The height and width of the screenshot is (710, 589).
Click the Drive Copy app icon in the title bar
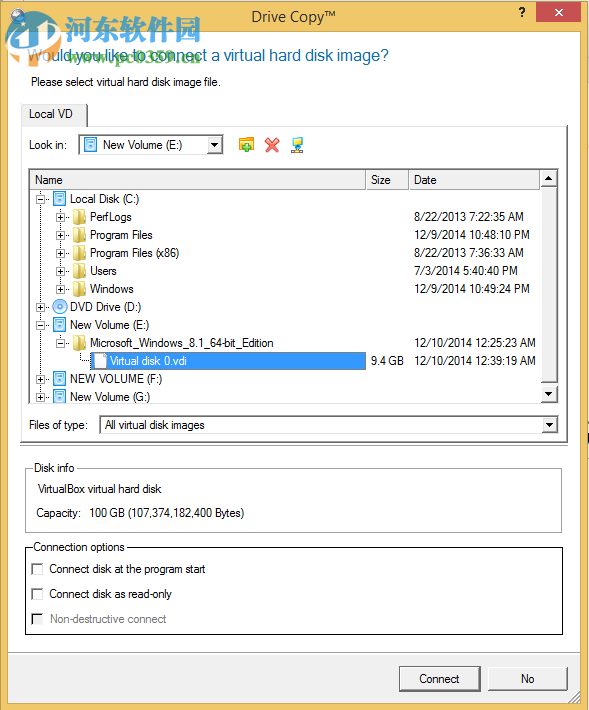tap(18, 15)
